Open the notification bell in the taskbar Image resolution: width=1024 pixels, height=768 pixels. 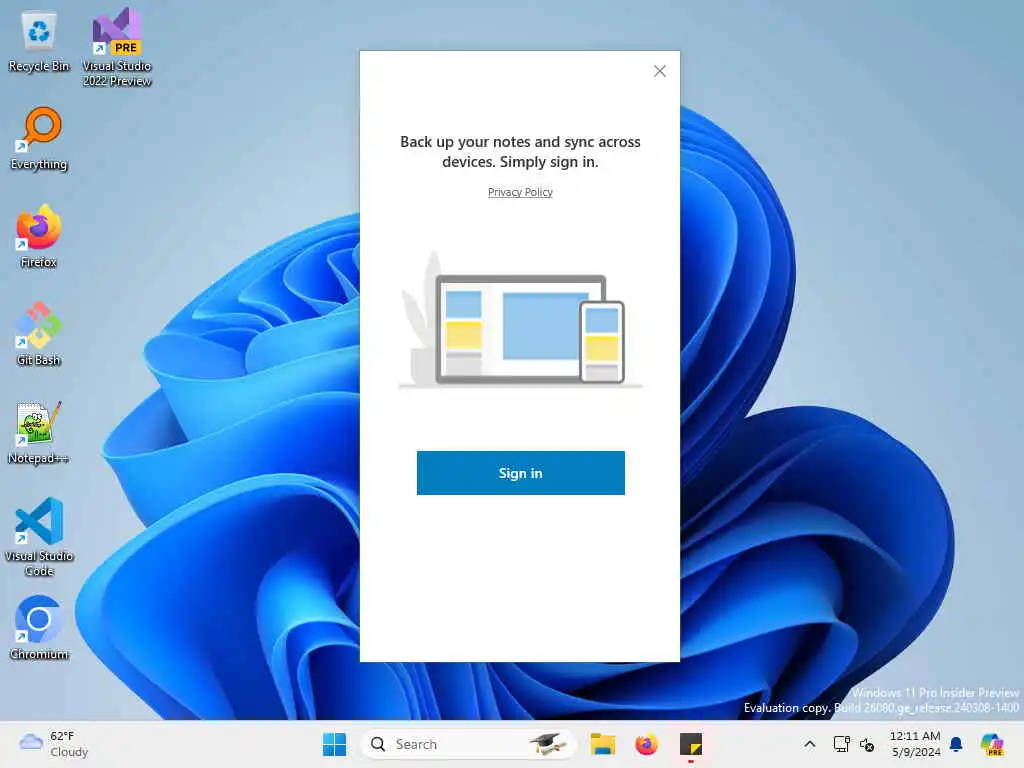[956, 744]
